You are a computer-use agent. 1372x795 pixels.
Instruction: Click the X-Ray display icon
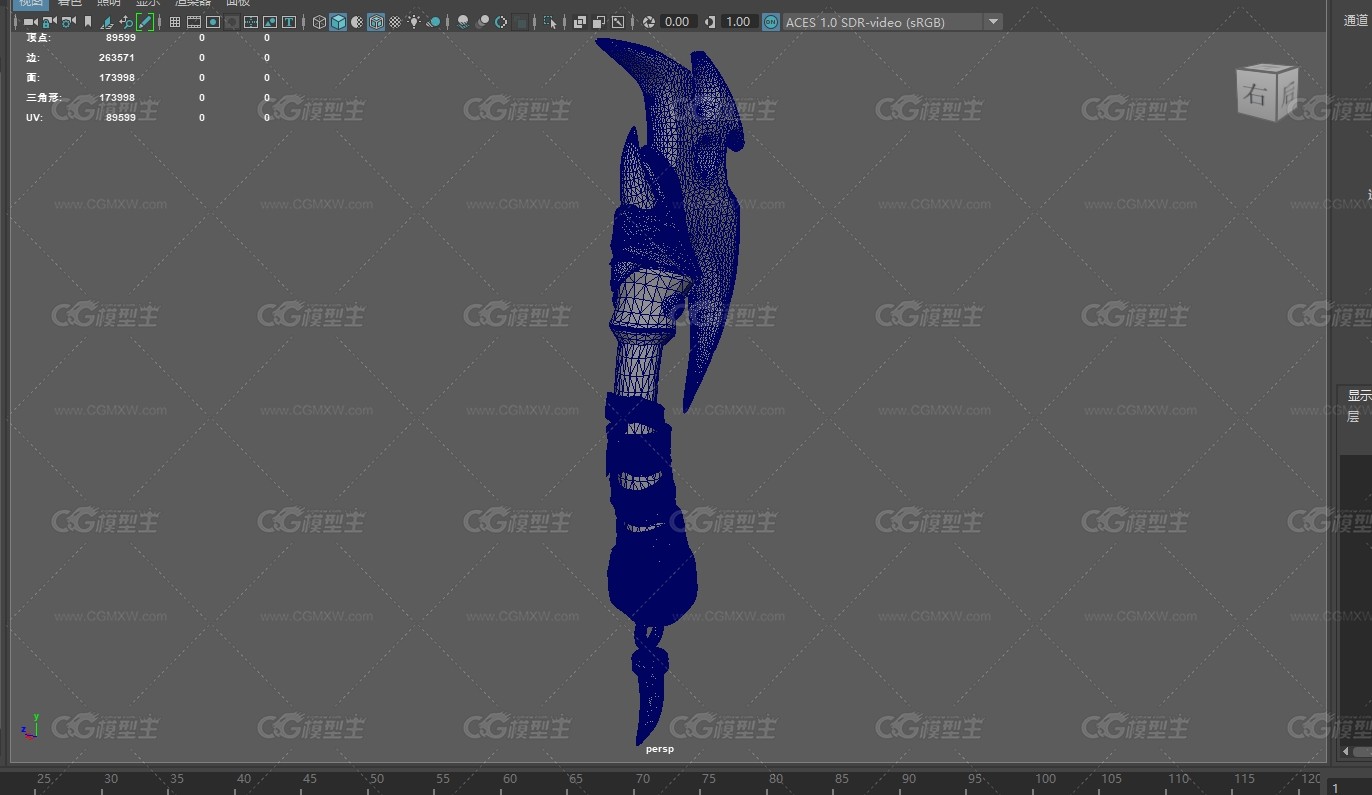pyautogui.click(x=580, y=21)
